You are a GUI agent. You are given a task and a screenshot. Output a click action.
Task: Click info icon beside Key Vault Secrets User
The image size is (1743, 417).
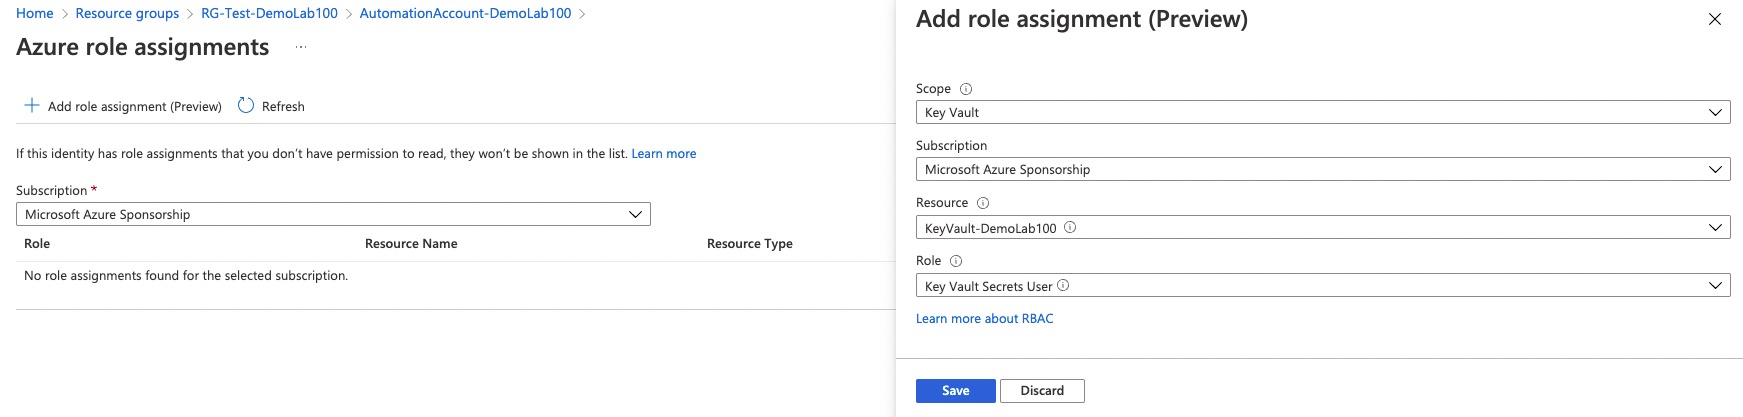click(x=1063, y=285)
